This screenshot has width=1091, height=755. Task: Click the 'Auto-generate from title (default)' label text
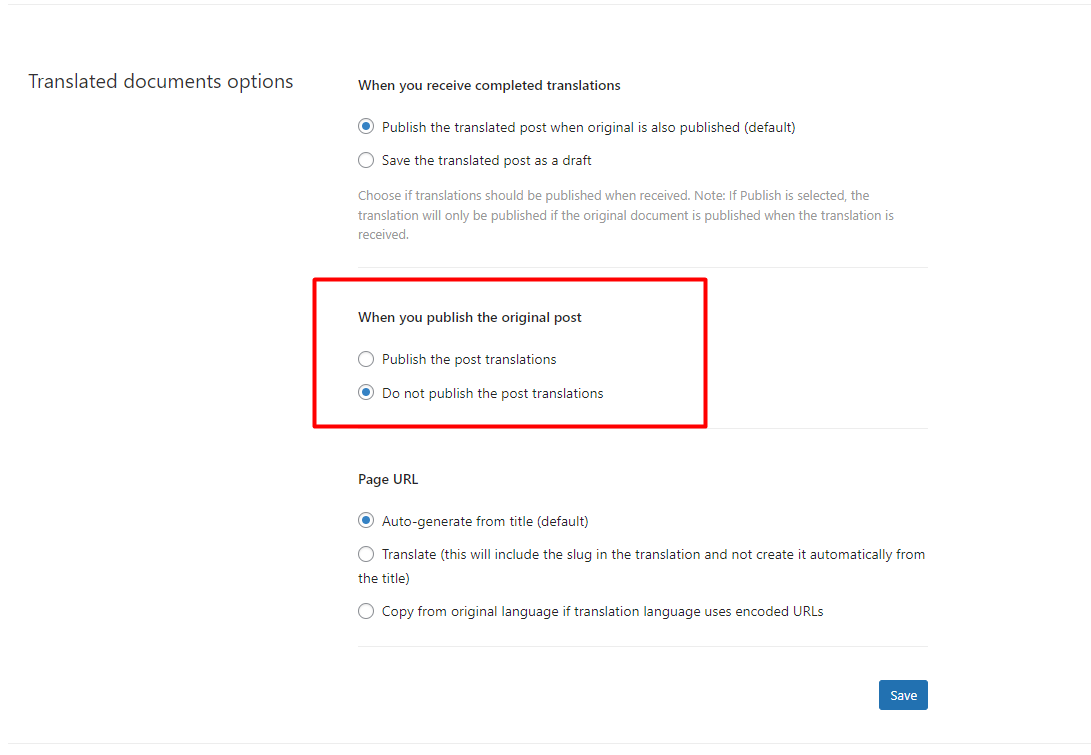pos(485,521)
